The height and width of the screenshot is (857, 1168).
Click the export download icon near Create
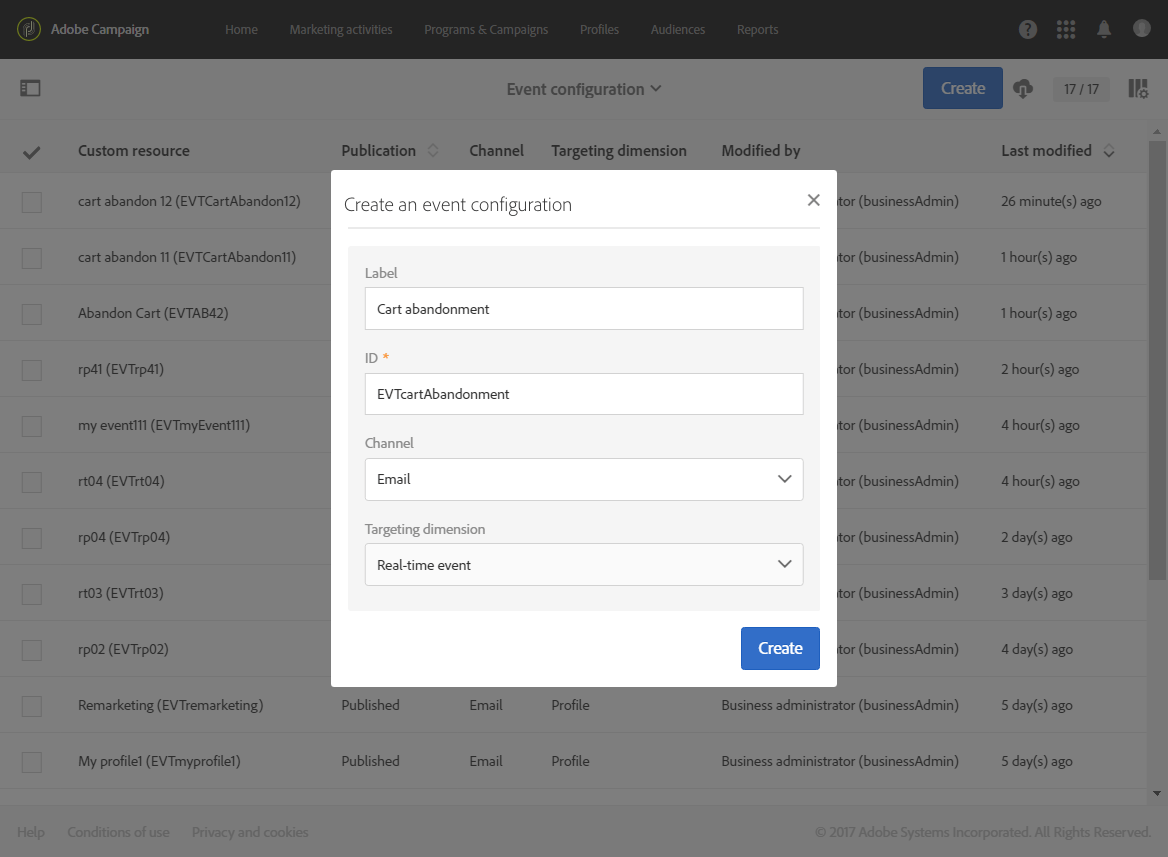point(1023,88)
